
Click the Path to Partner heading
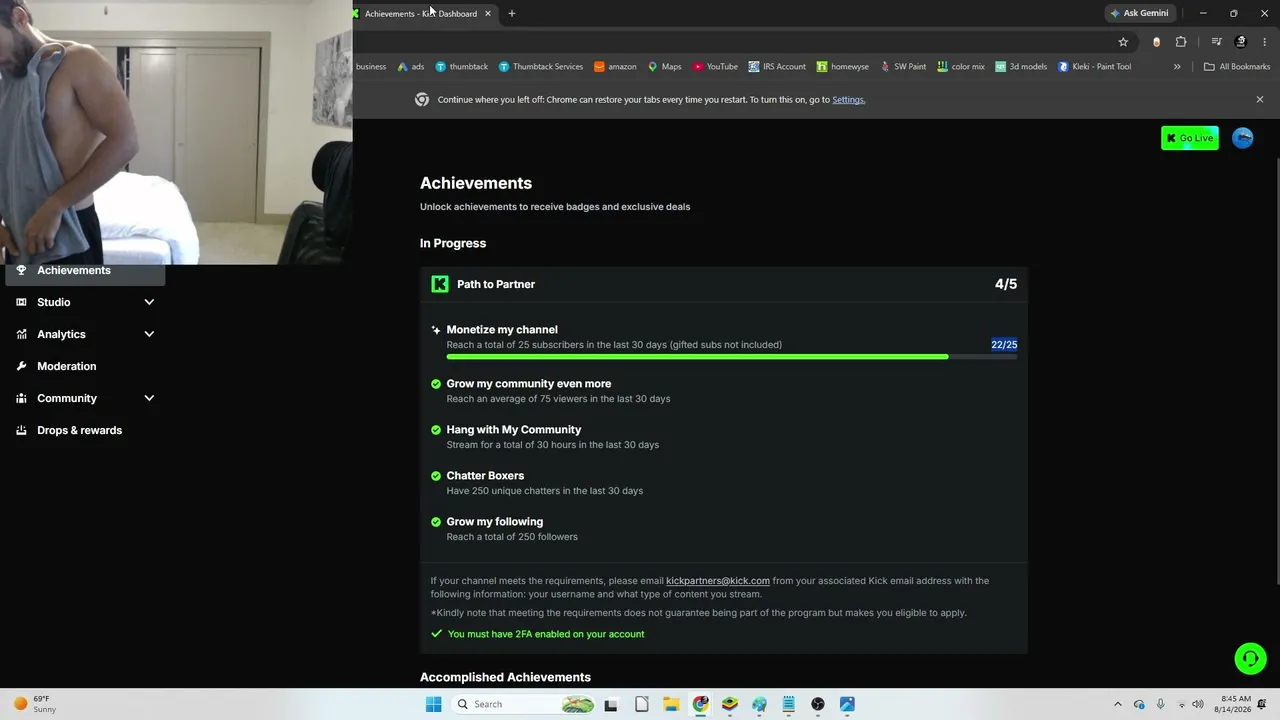click(496, 284)
